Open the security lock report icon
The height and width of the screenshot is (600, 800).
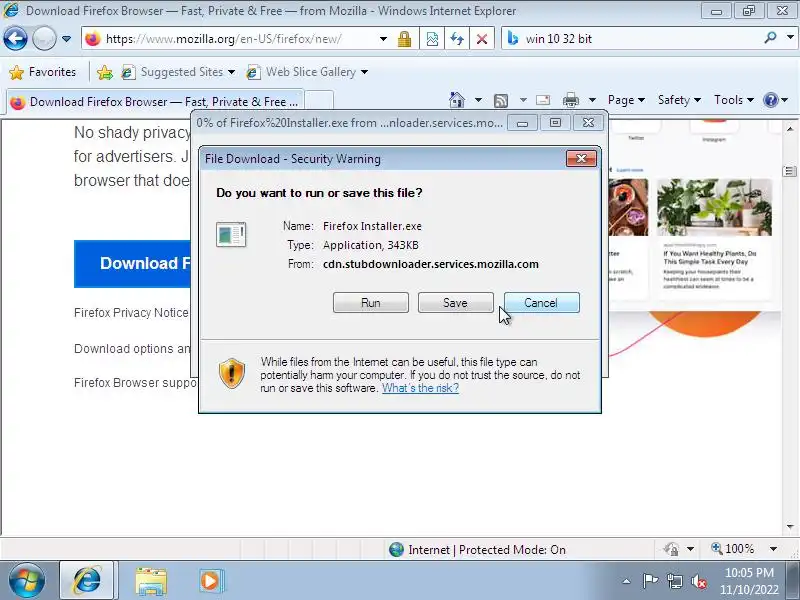pyautogui.click(x=405, y=39)
